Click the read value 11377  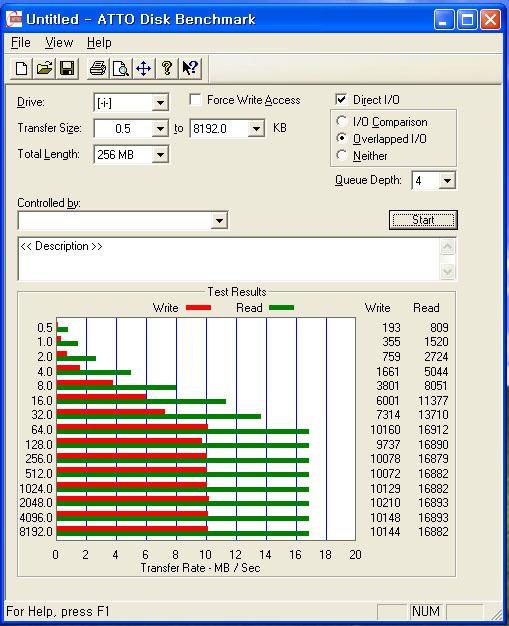(x=433, y=400)
